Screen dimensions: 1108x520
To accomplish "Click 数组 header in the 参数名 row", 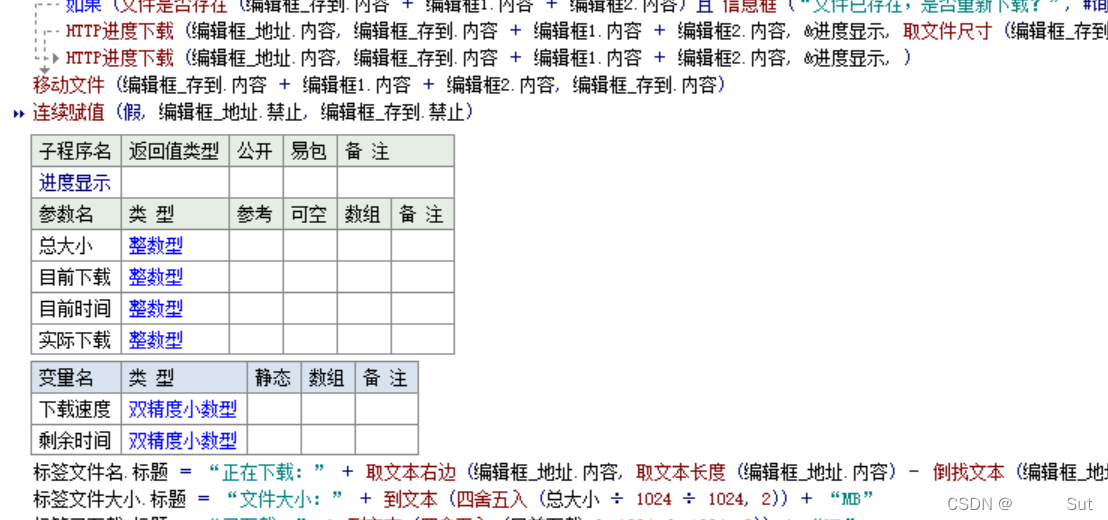I will (x=364, y=214).
